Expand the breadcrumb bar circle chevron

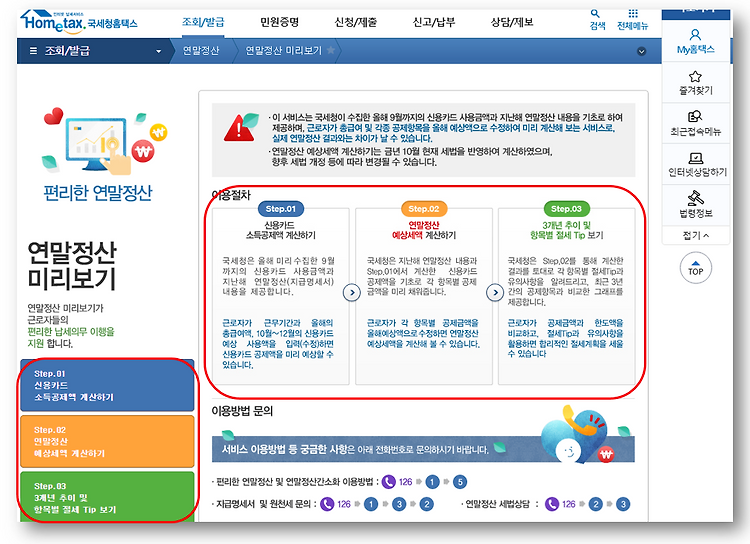click(x=641, y=51)
